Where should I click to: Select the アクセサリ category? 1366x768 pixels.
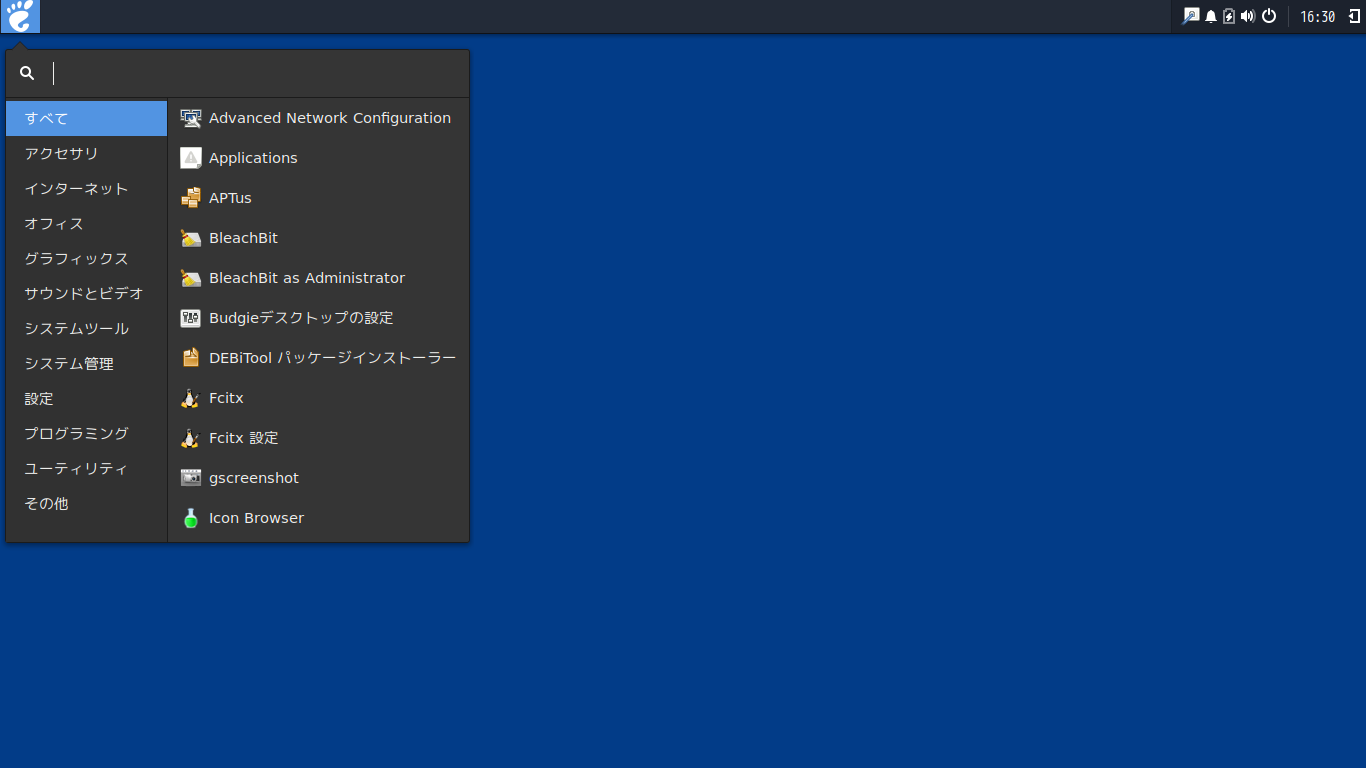[x=87, y=153]
